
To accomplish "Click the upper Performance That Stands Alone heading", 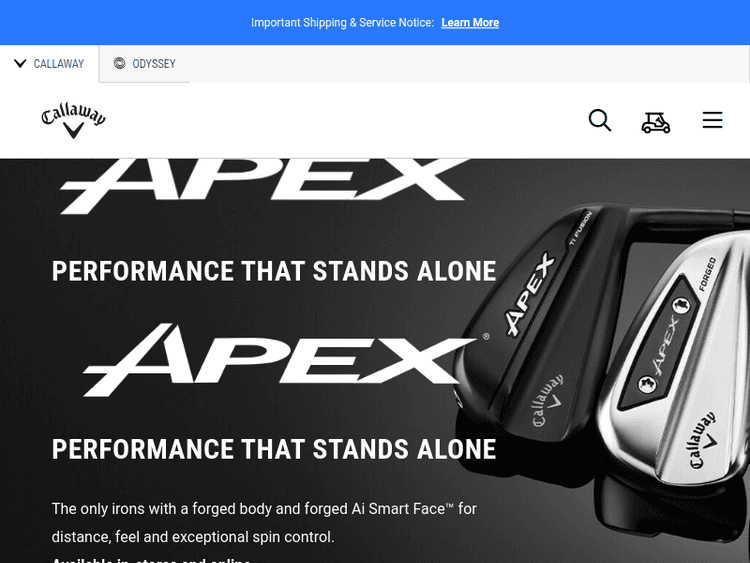I will [x=274, y=271].
